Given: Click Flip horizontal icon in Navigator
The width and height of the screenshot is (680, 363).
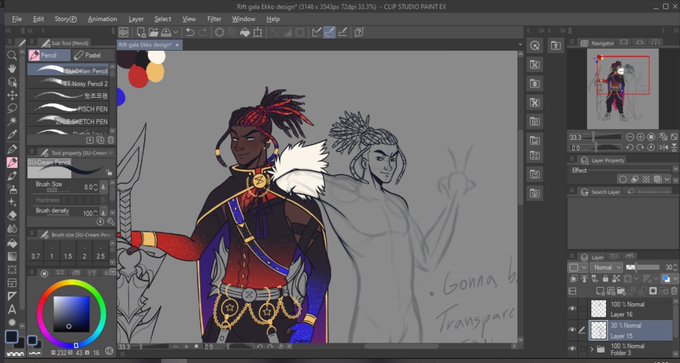Looking at the screenshot, I should coord(663,147).
